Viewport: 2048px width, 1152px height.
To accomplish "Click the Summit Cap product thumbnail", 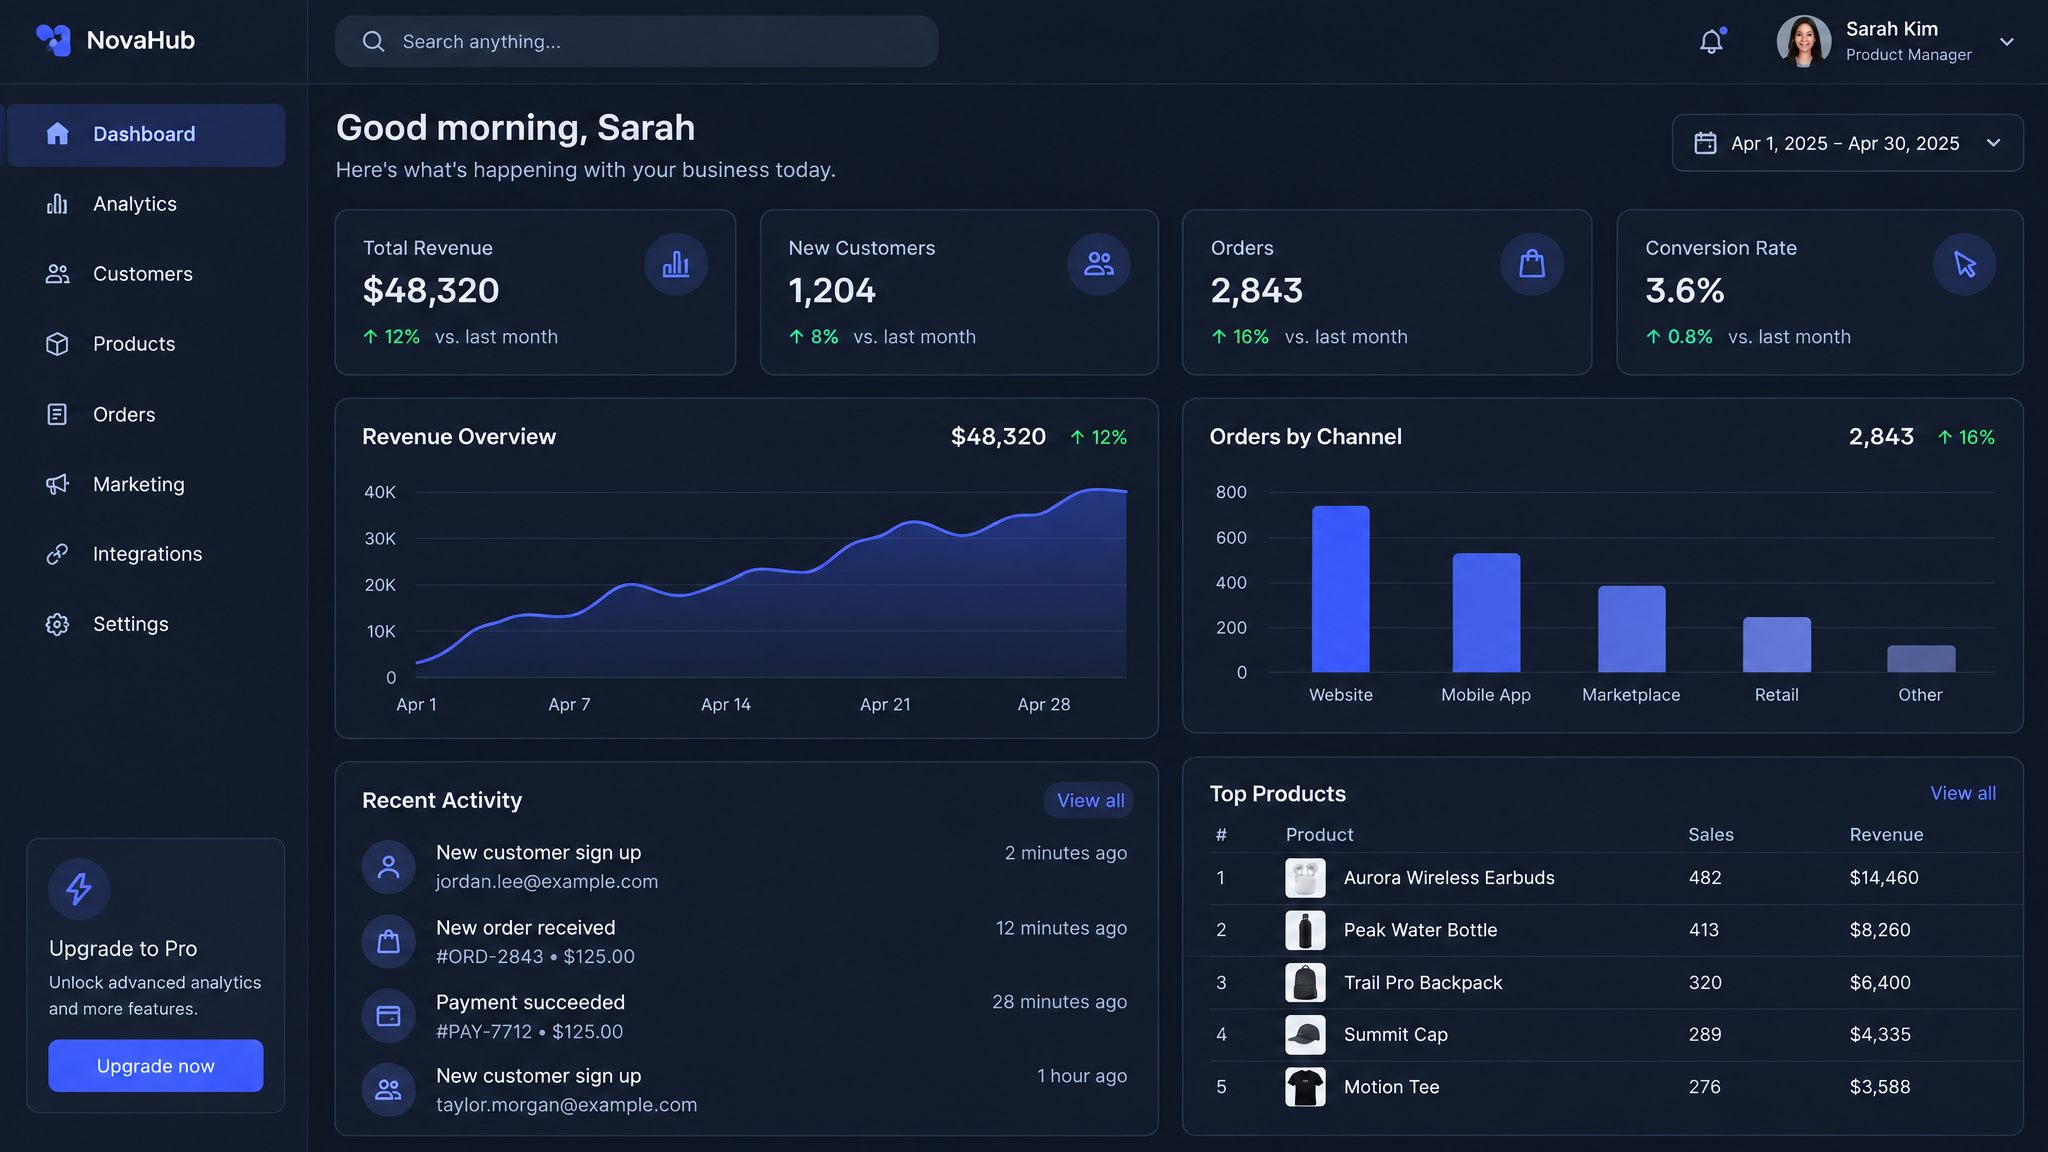I will 1305,1035.
